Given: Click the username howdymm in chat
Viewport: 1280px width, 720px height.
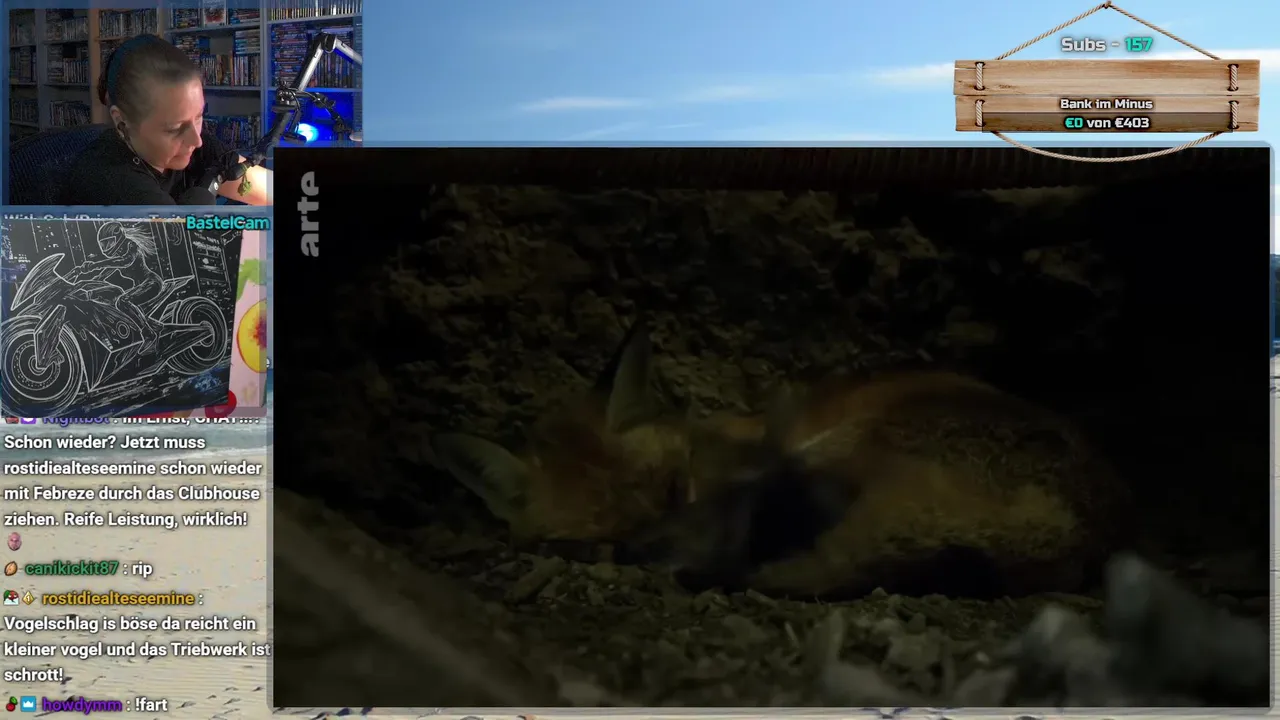Looking at the screenshot, I should click(x=81, y=705).
